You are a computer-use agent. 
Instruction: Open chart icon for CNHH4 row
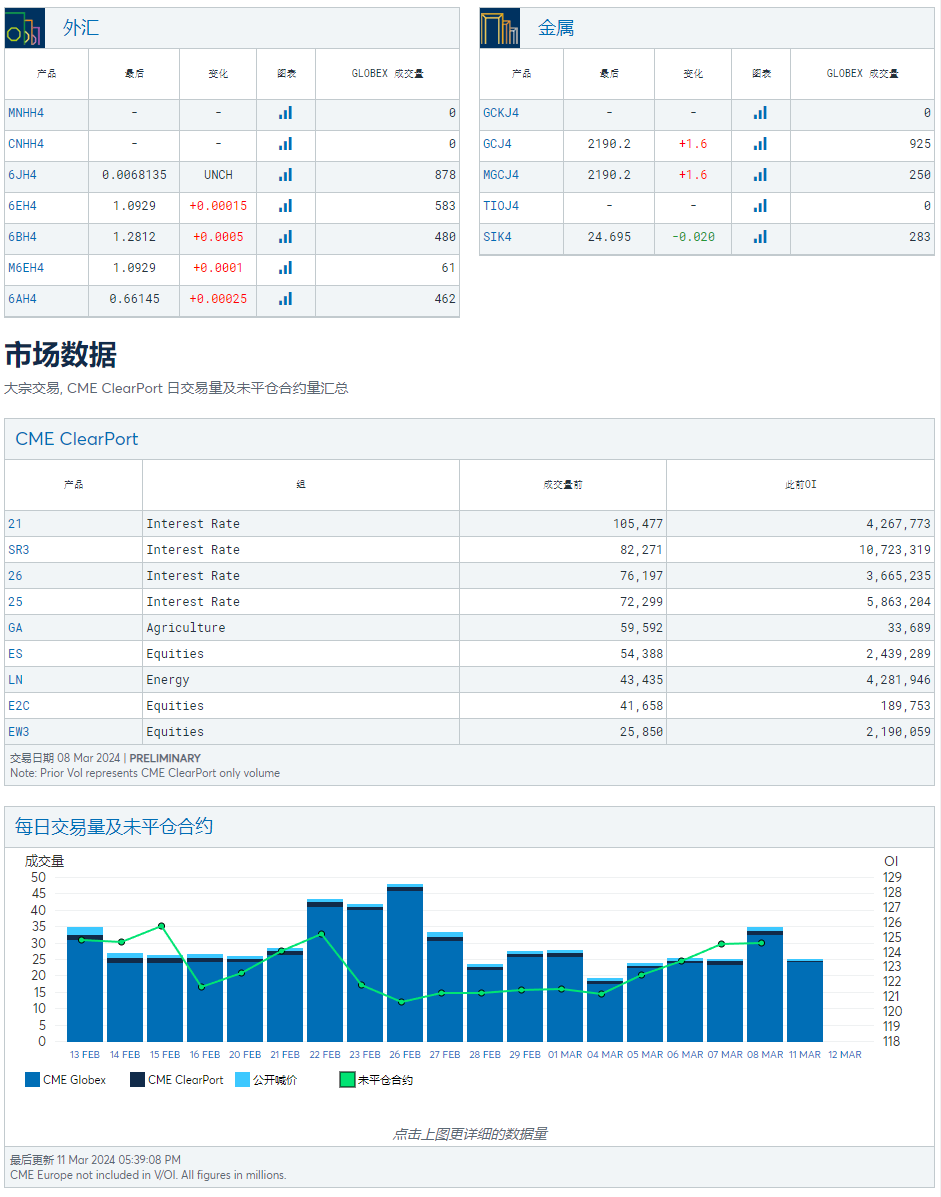pyautogui.click(x=285, y=144)
